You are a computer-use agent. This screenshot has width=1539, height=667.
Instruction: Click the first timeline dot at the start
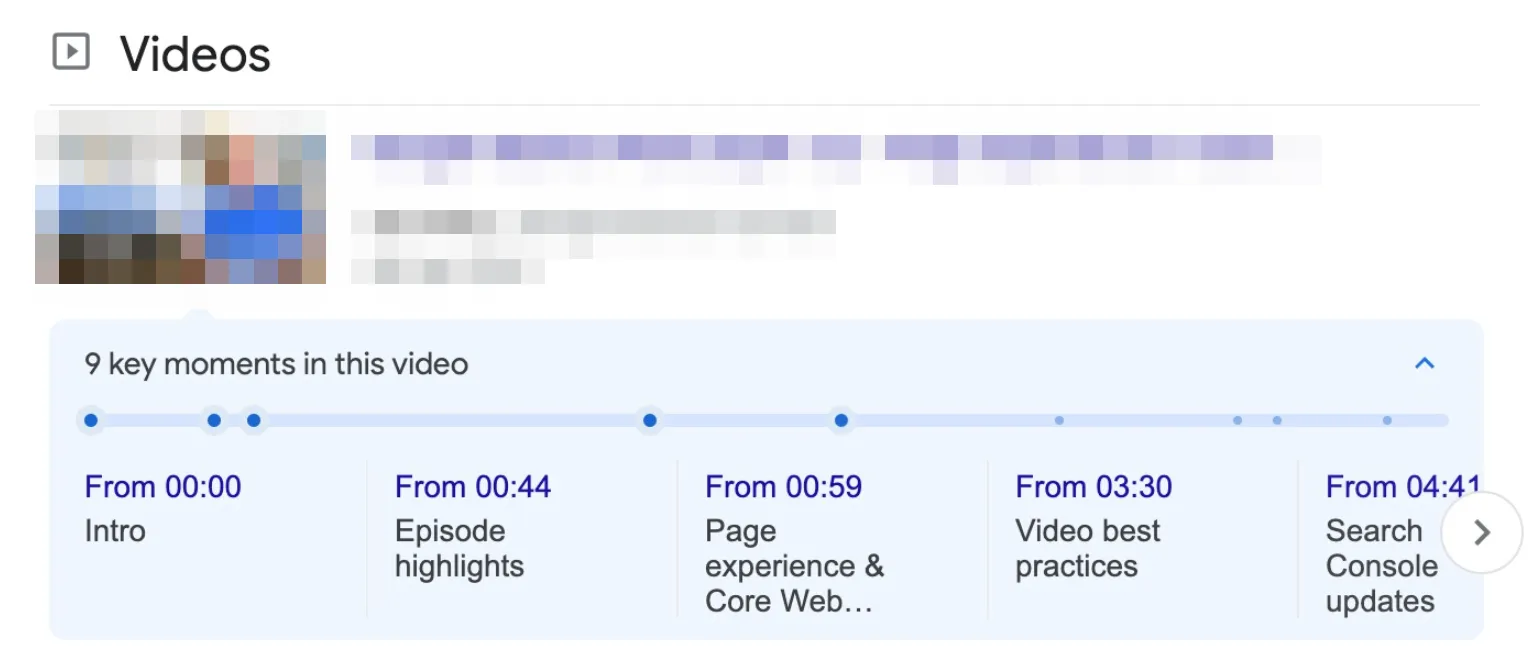click(91, 421)
